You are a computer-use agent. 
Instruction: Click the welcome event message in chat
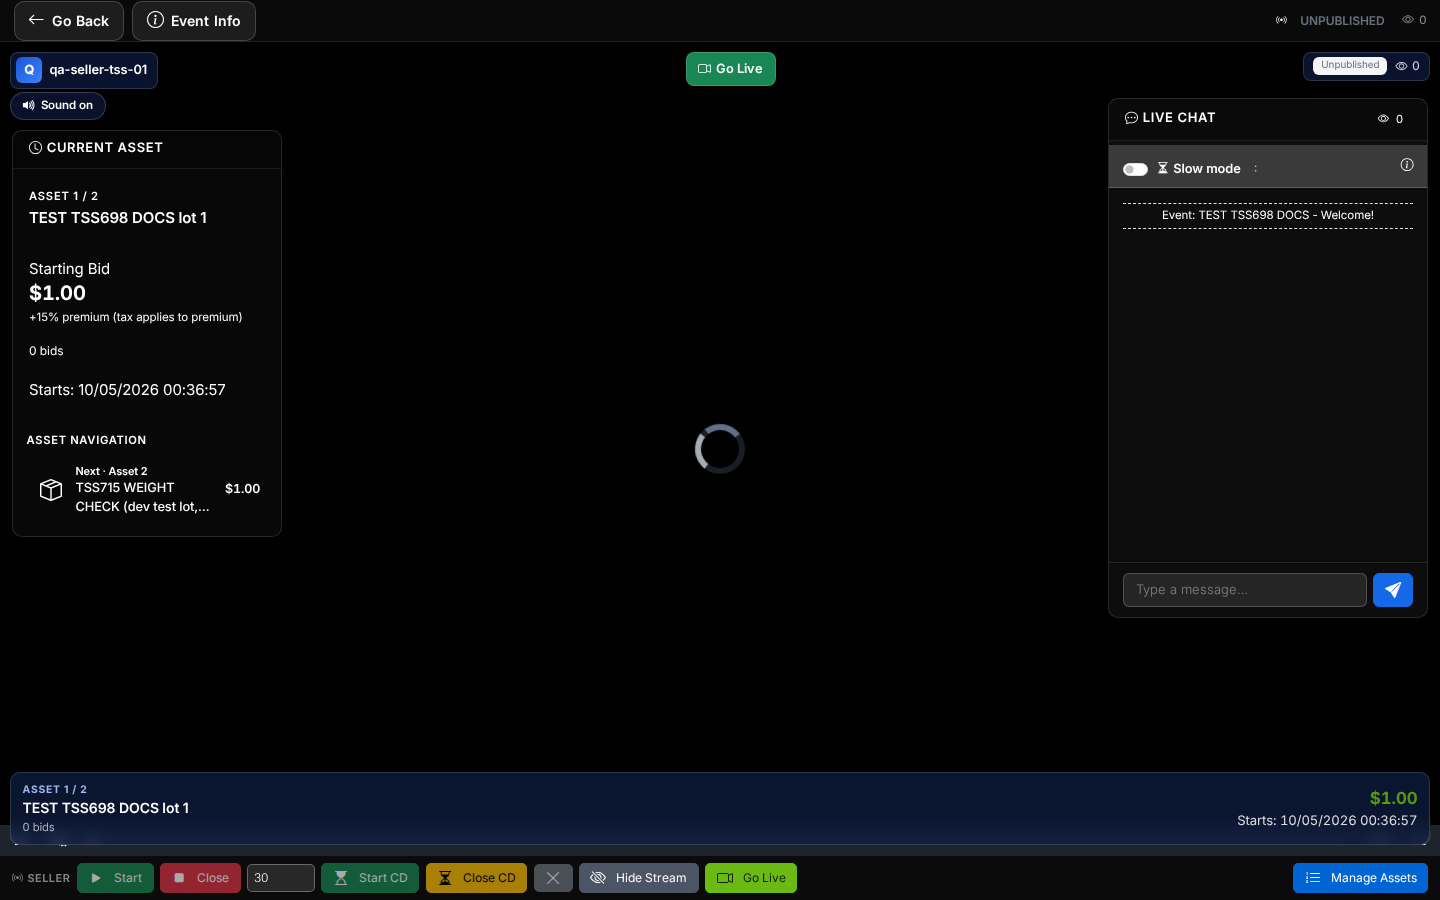click(x=1268, y=215)
